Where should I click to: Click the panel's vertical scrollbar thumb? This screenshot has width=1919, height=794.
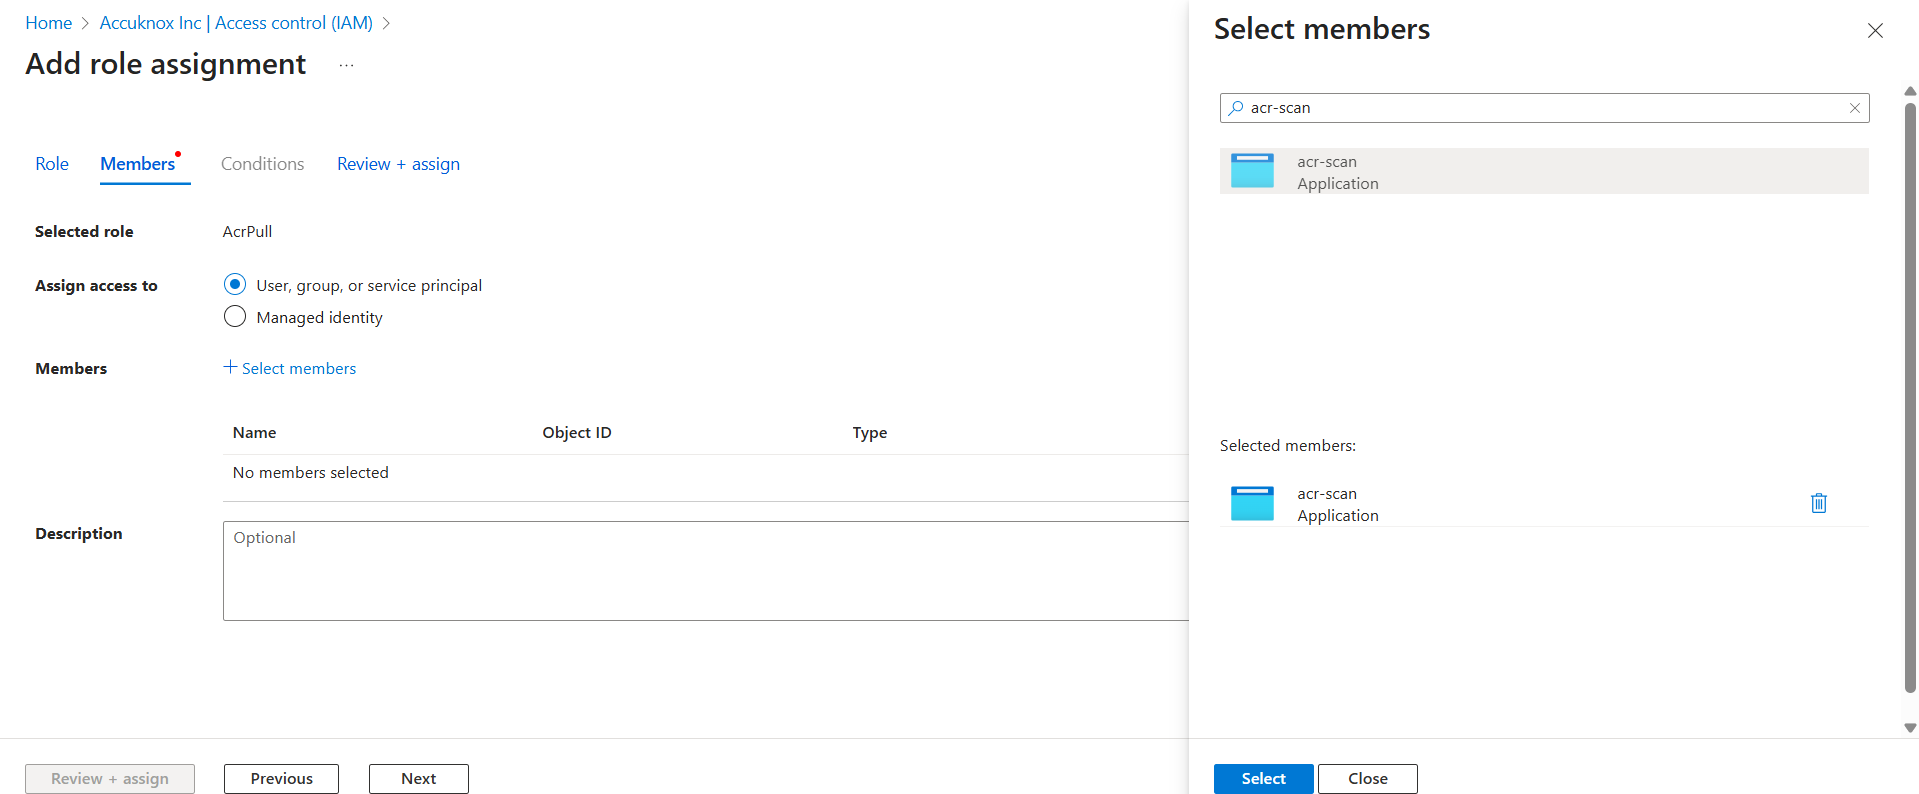[x=1910, y=397]
